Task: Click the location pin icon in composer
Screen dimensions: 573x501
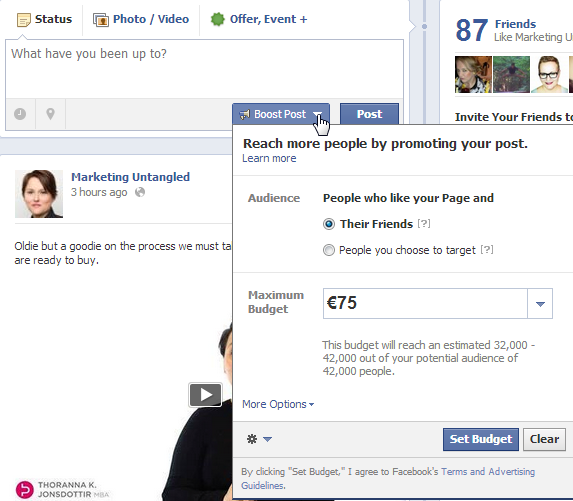Action: tap(50, 114)
